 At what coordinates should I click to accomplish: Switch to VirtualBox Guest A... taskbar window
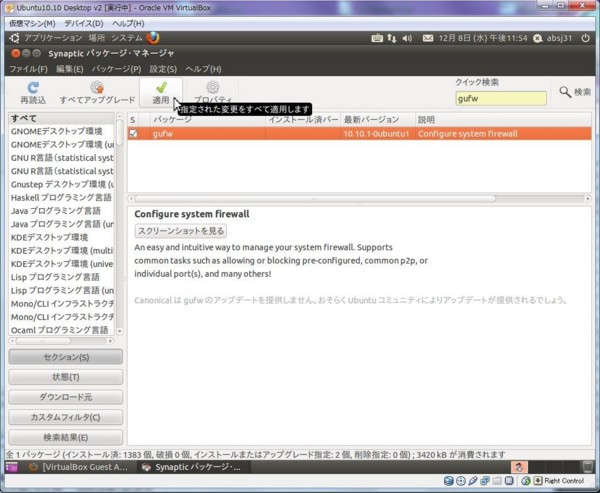(79, 467)
